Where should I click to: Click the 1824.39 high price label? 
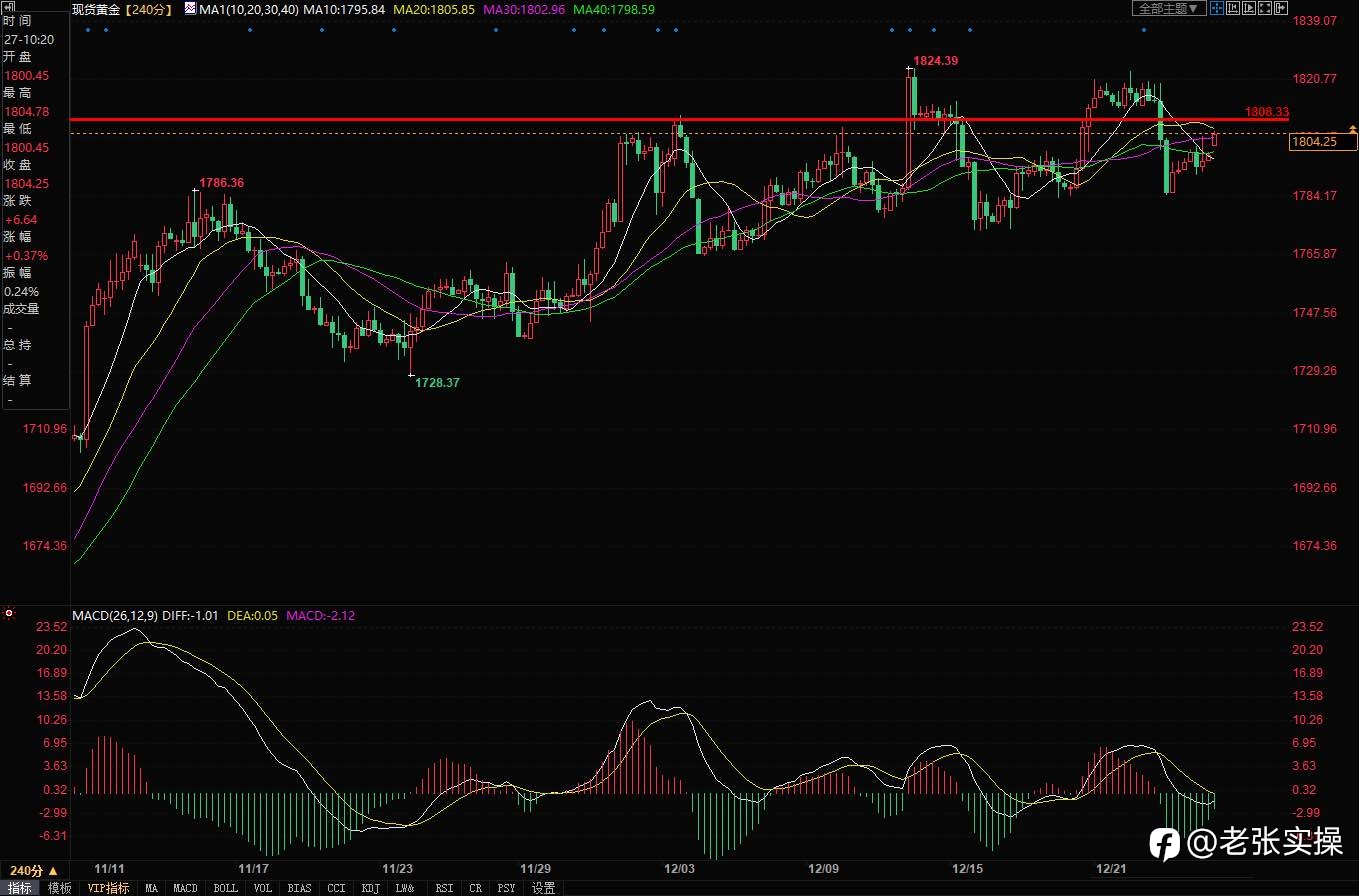point(936,61)
